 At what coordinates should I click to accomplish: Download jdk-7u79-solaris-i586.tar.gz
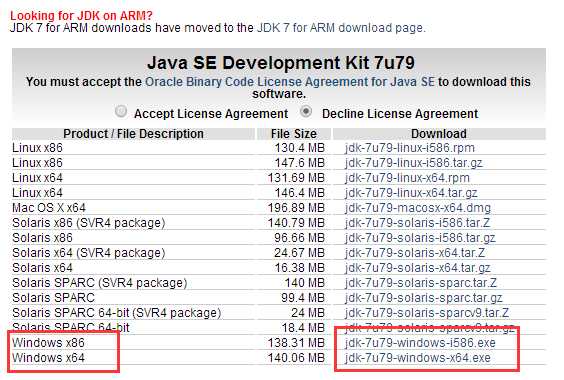tap(420, 238)
